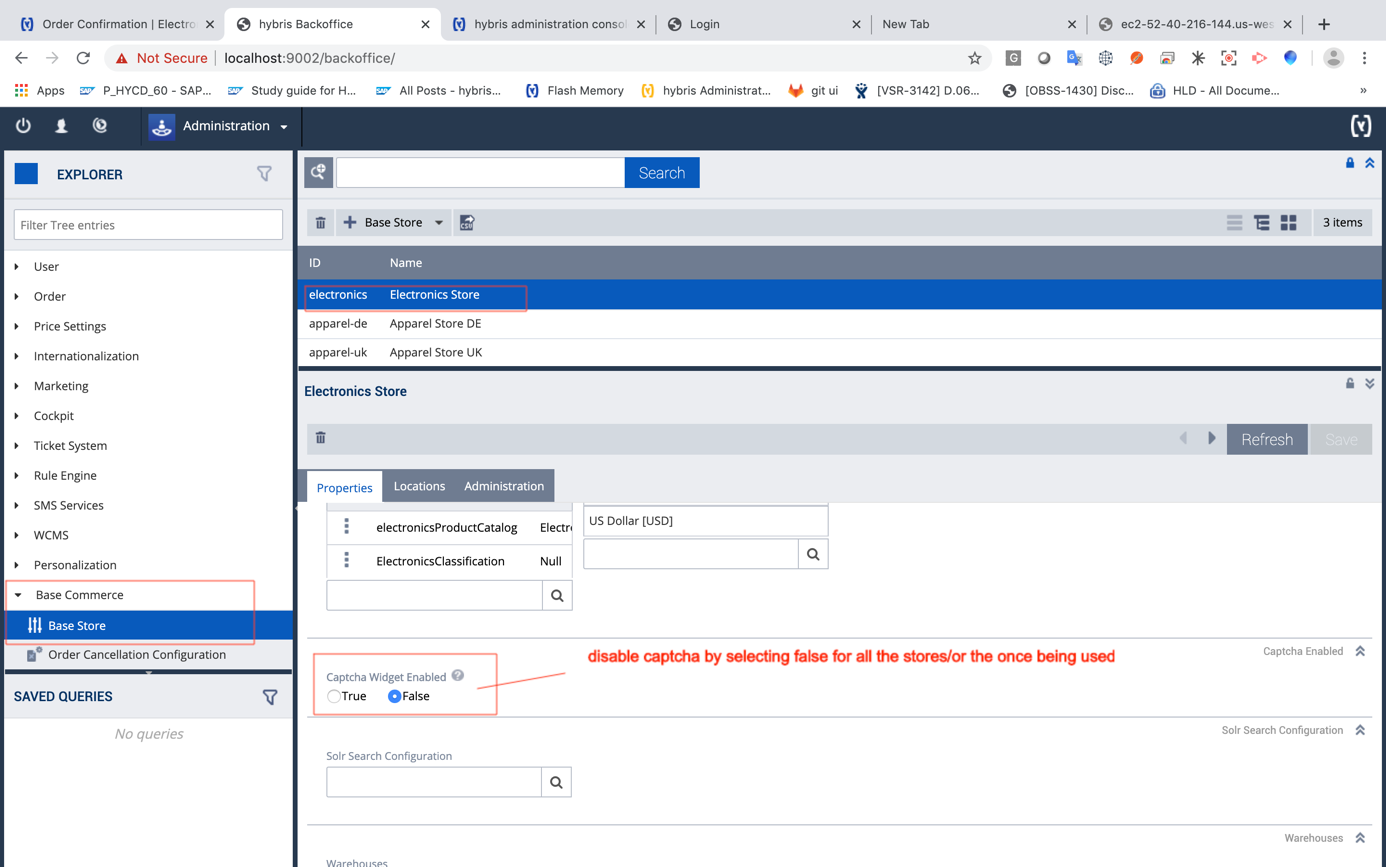Click the Filter Tree entries field

tap(148, 225)
